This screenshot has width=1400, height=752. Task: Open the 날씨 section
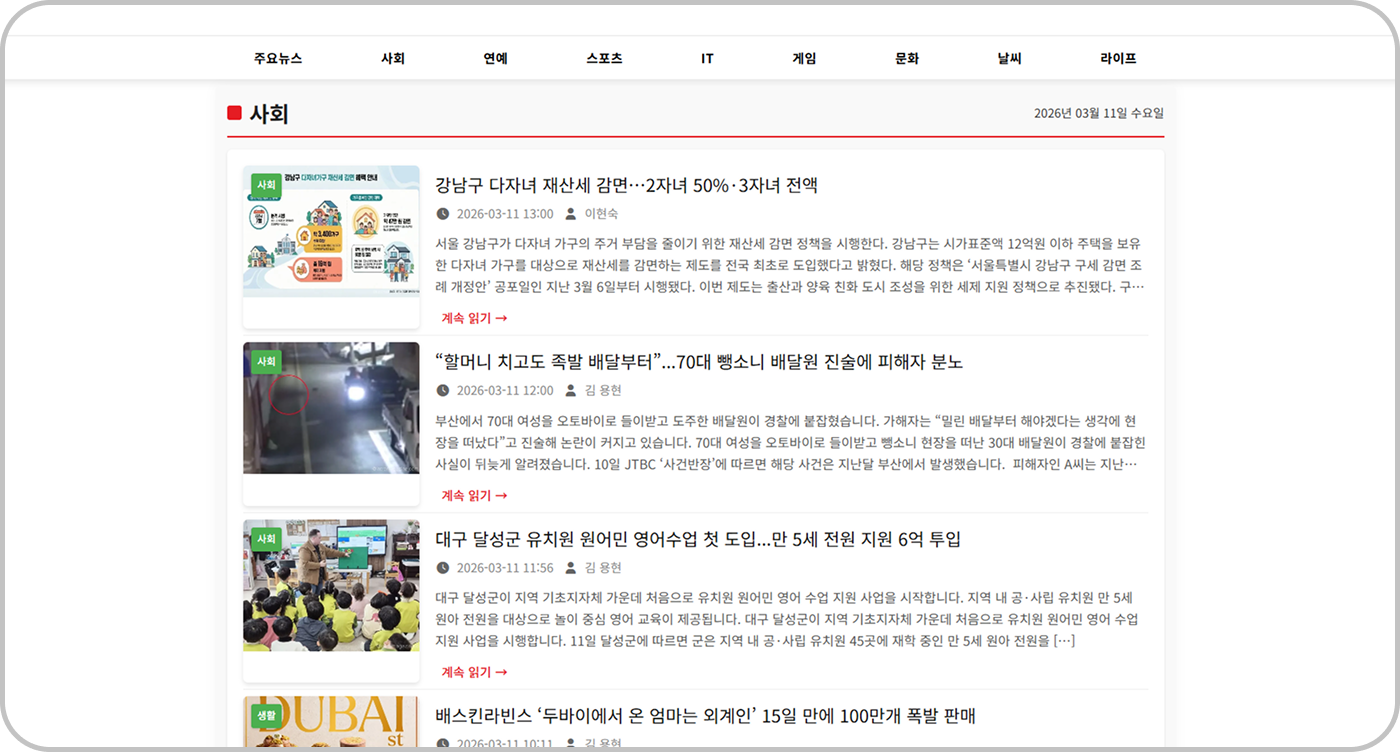[x=1009, y=58]
